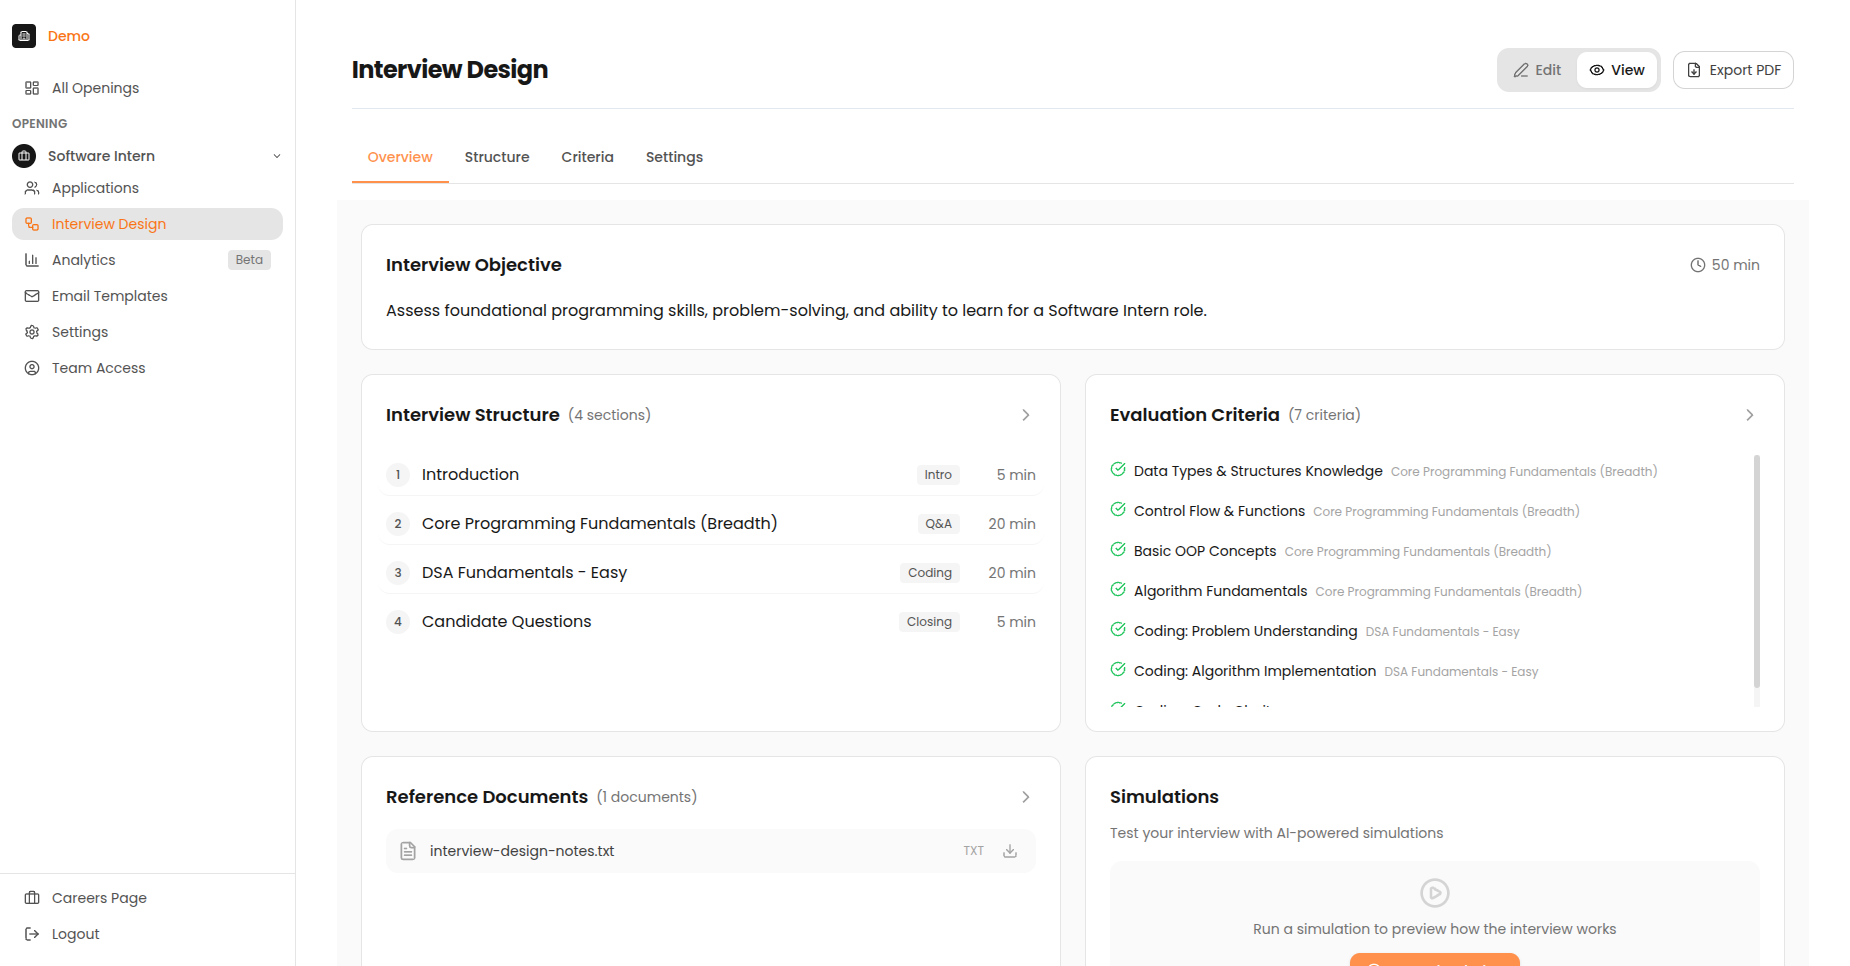Toggle the Data Types & Structures Knowledge criterion
The height and width of the screenshot is (966, 1850).
coord(1117,468)
